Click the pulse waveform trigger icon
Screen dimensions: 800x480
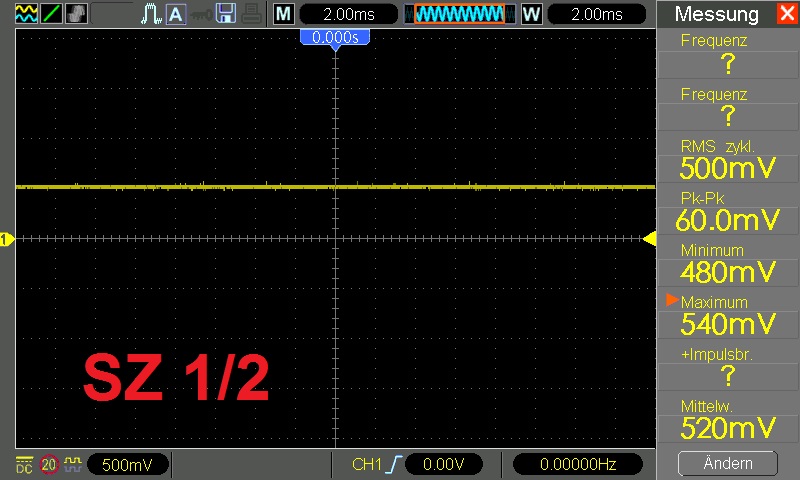coord(151,14)
